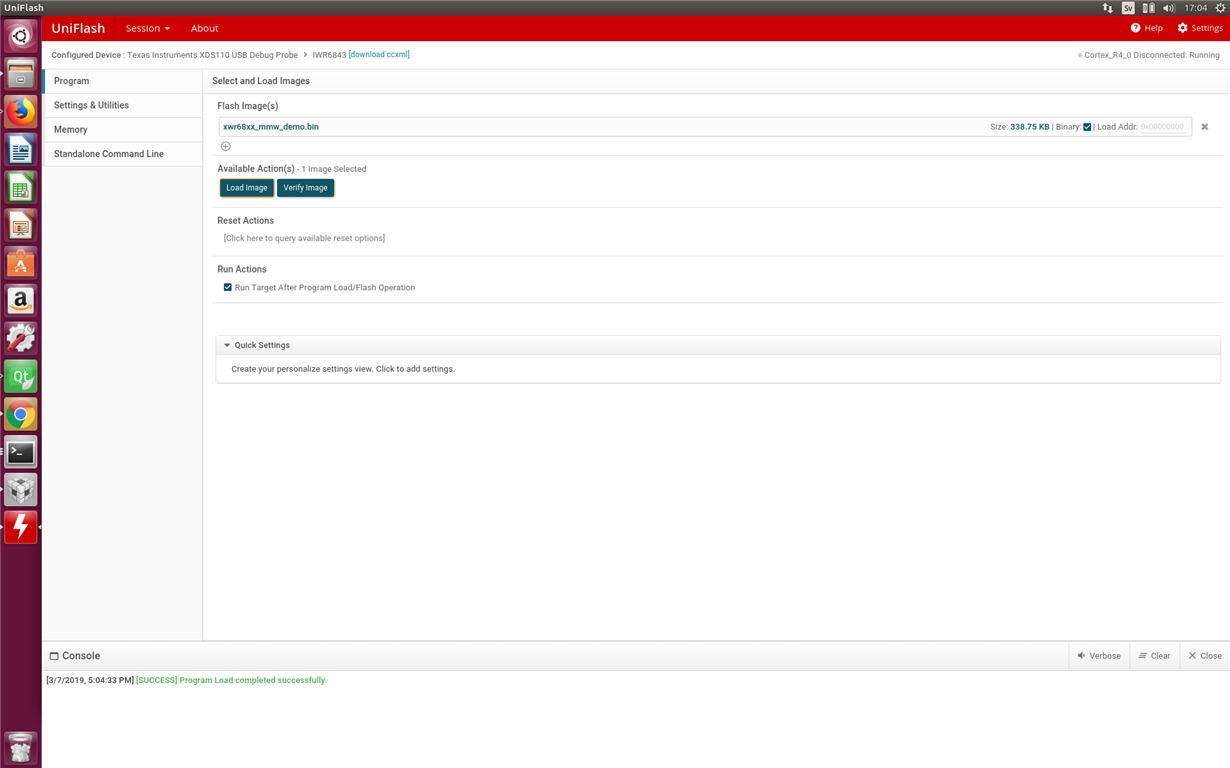This screenshot has width=1230, height=768.
Task: Click the battery indicator in the top panel
Action: (x=1148, y=8)
